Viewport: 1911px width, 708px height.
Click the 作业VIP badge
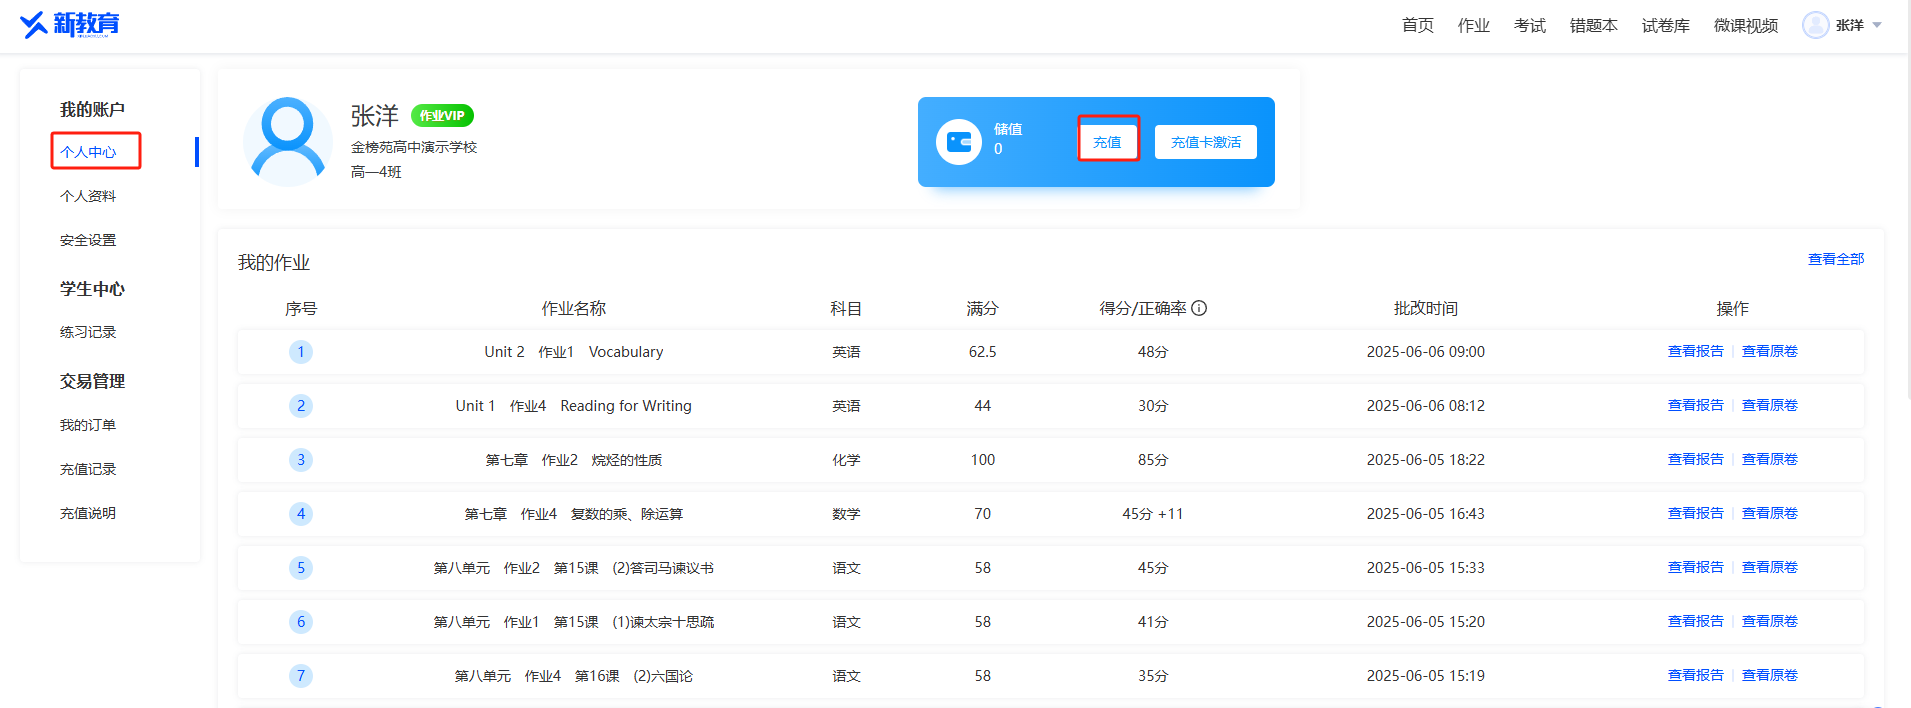(442, 116)
